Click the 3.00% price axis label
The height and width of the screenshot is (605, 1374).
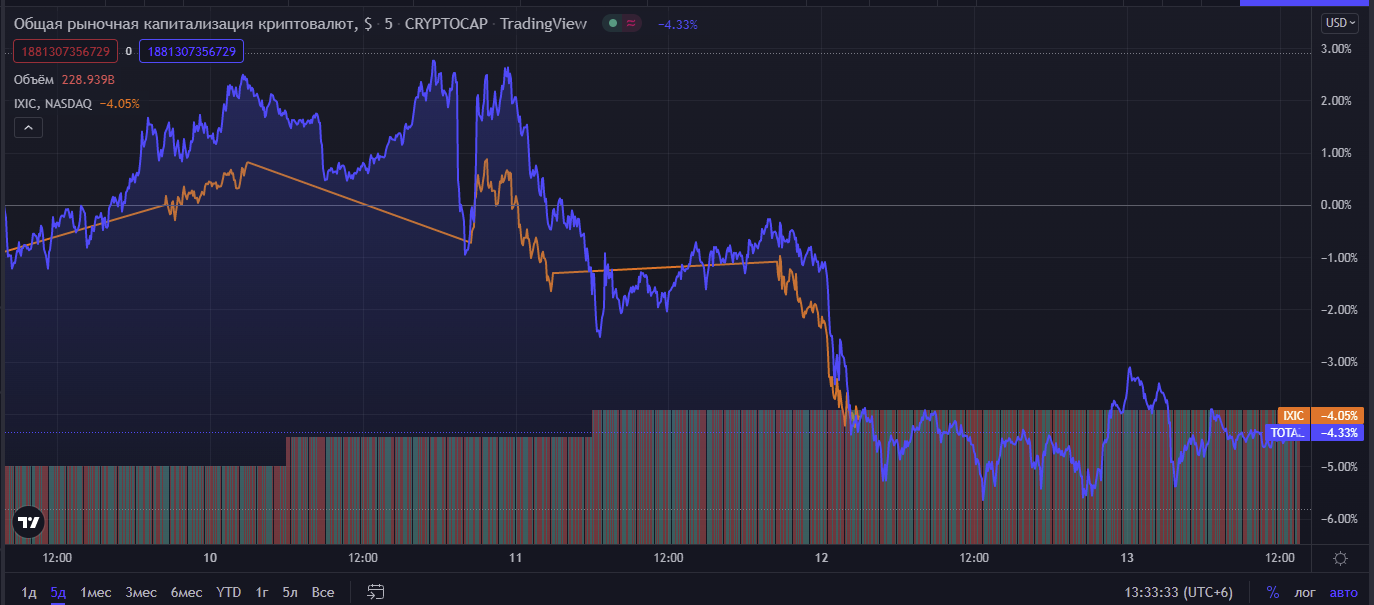pos(1336,48)
